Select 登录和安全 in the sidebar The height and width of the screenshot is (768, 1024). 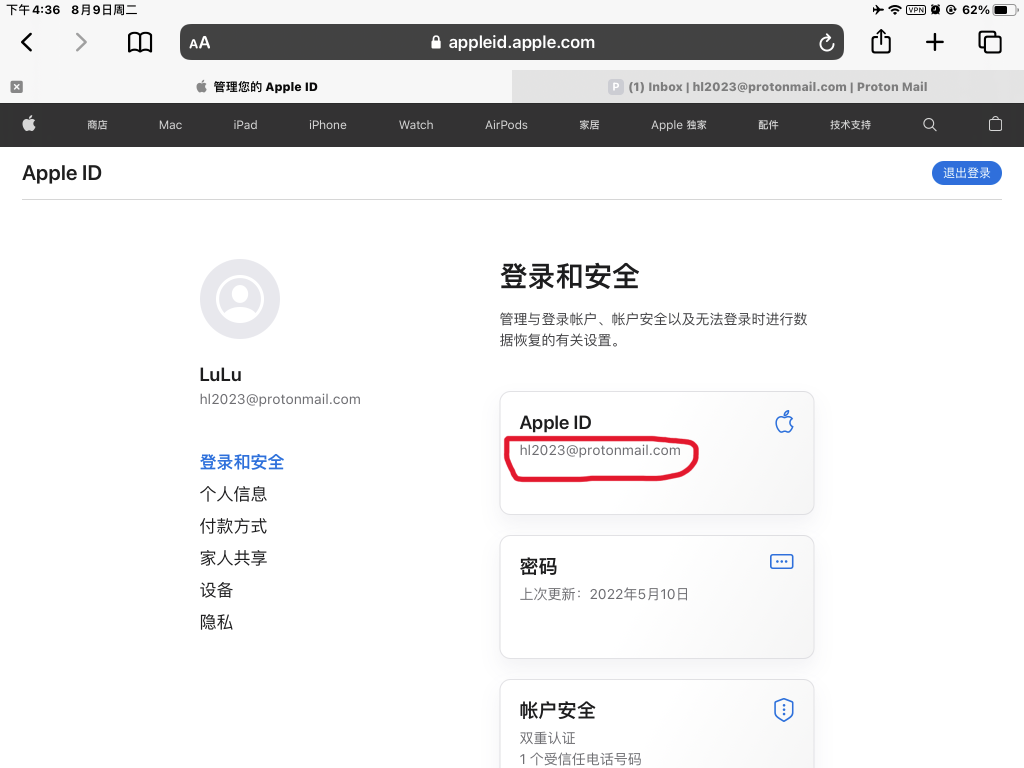click(242, 462)
